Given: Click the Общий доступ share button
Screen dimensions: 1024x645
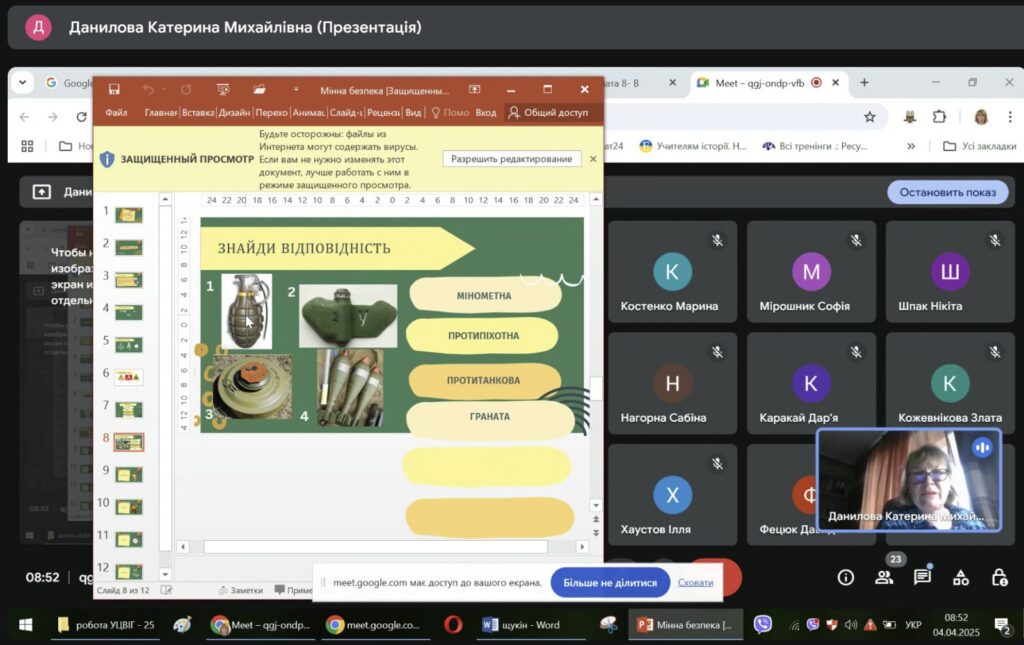Looking at the screenshot, I should (x=549, y=112).
